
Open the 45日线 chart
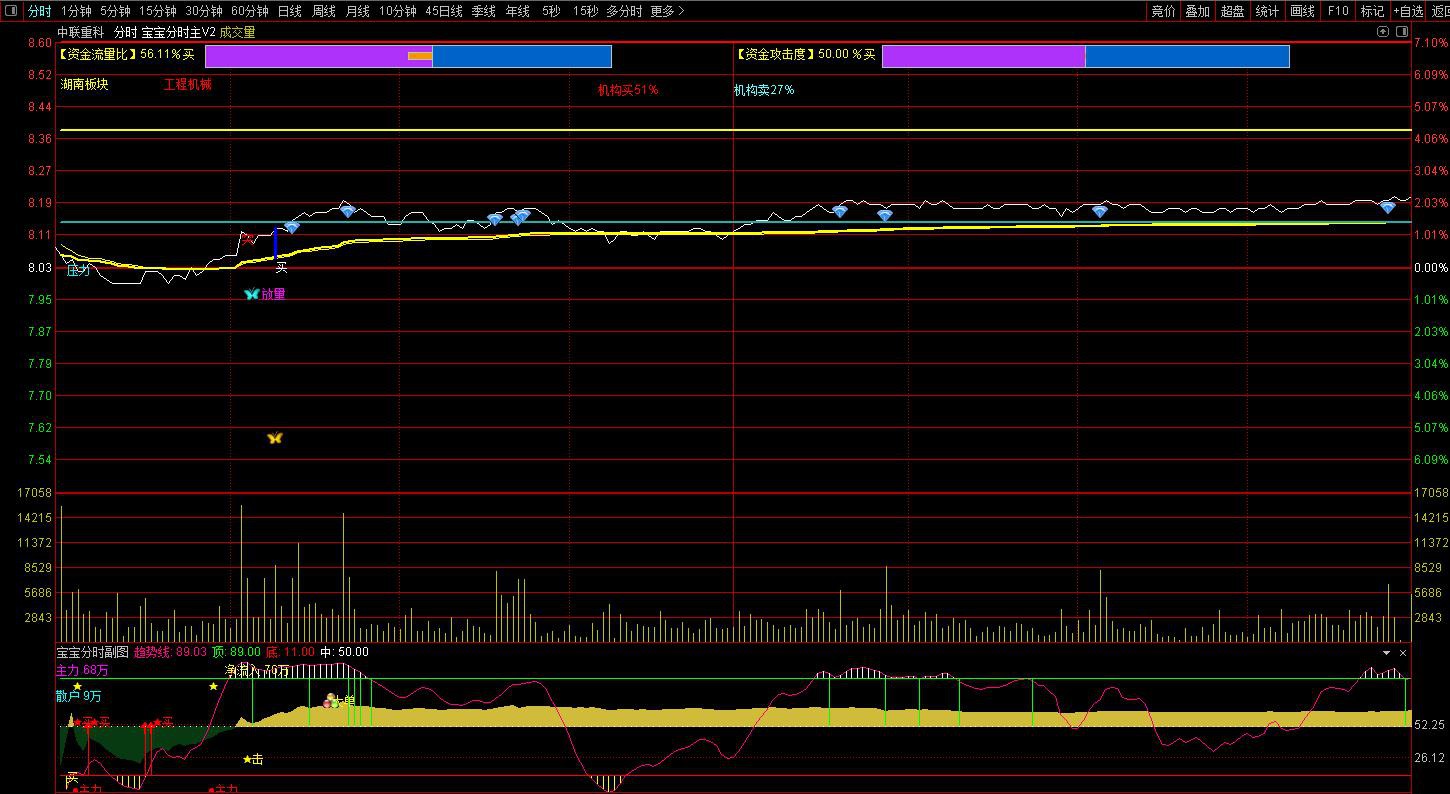tap(444, 11)
